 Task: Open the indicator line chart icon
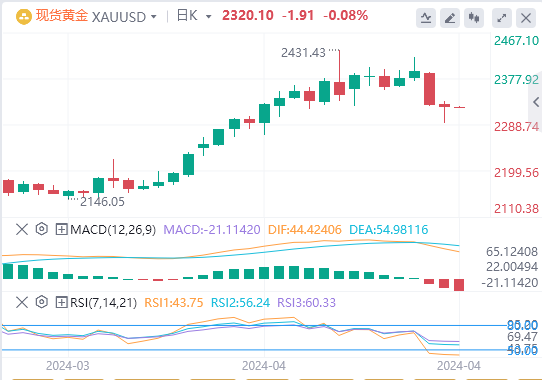[x=426, y=18]
